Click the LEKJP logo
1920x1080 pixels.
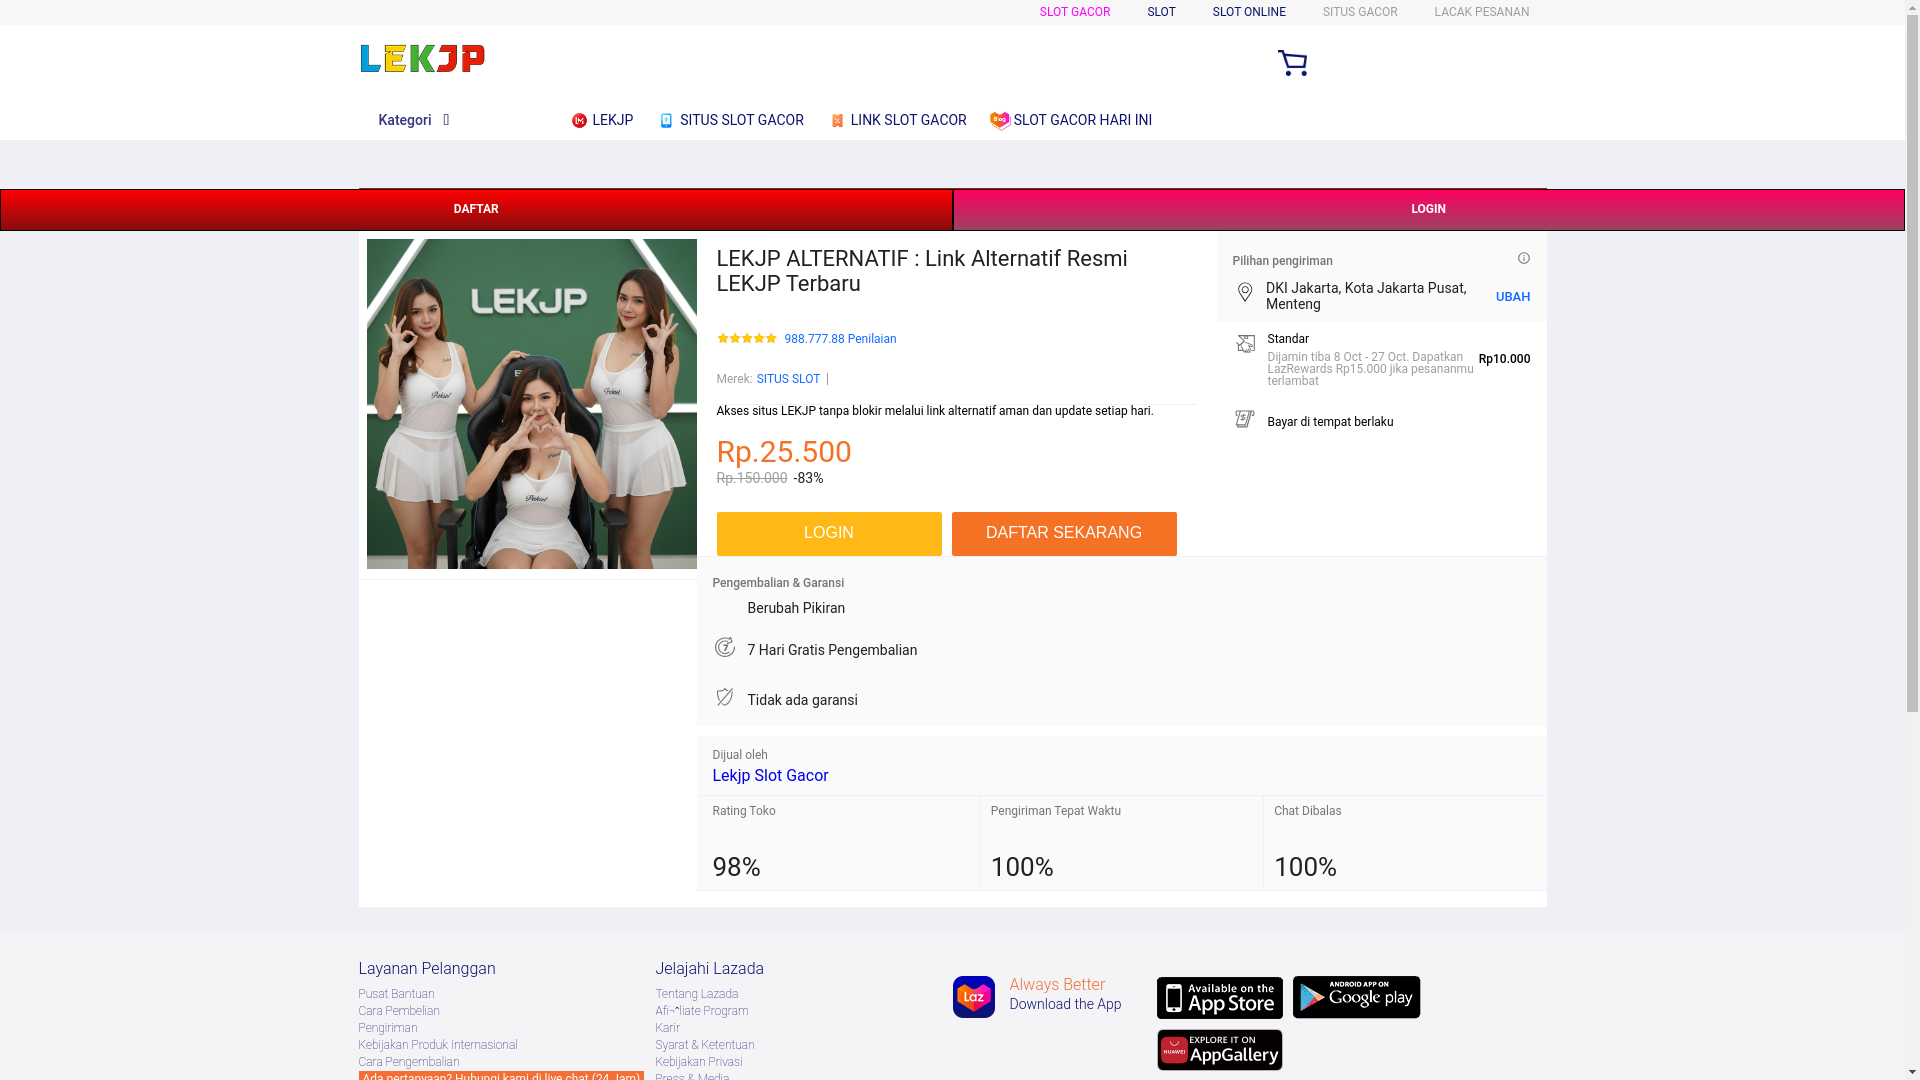tap(422, 59)
